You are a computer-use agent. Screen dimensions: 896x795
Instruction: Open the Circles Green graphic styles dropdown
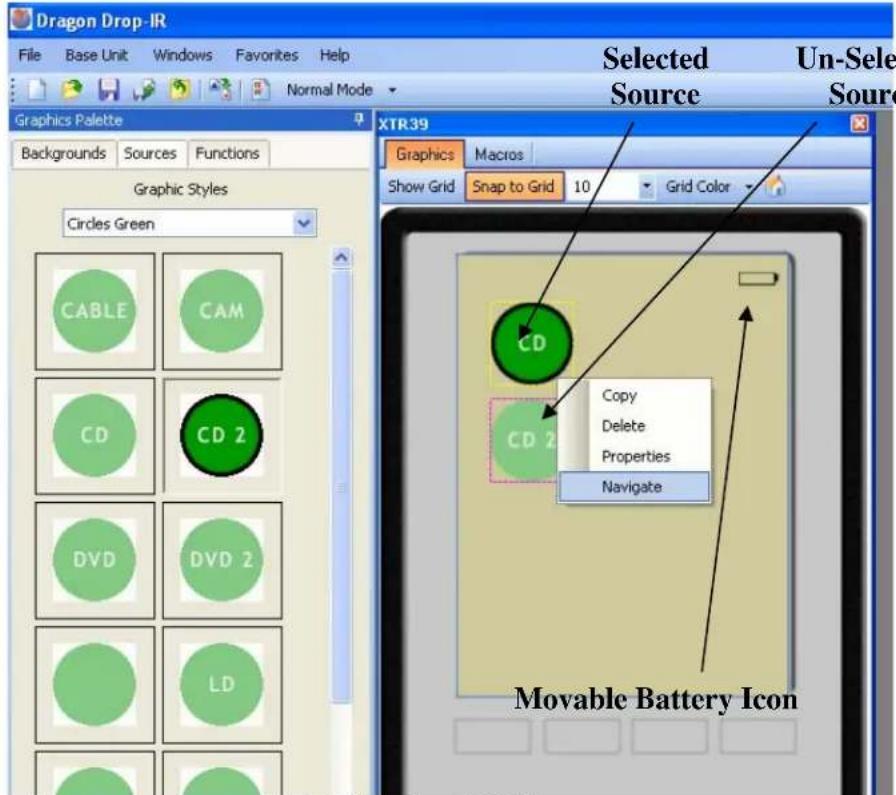[304, 223]
